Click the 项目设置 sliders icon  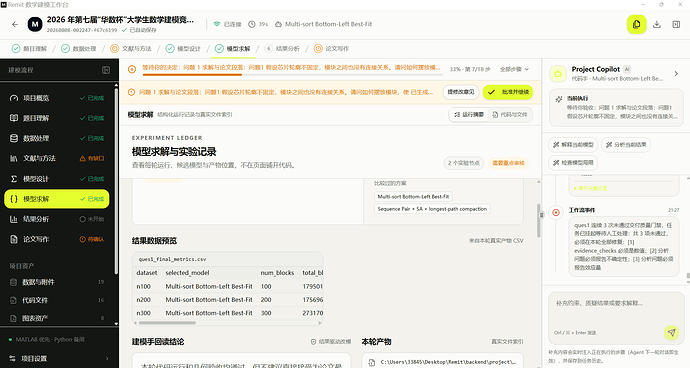12,358
